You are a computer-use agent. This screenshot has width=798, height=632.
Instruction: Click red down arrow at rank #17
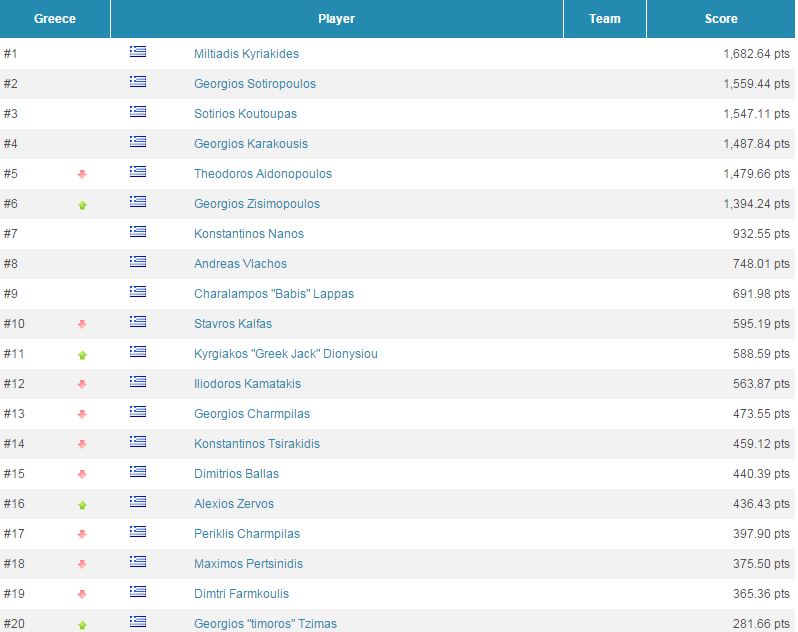click(82, 534)
